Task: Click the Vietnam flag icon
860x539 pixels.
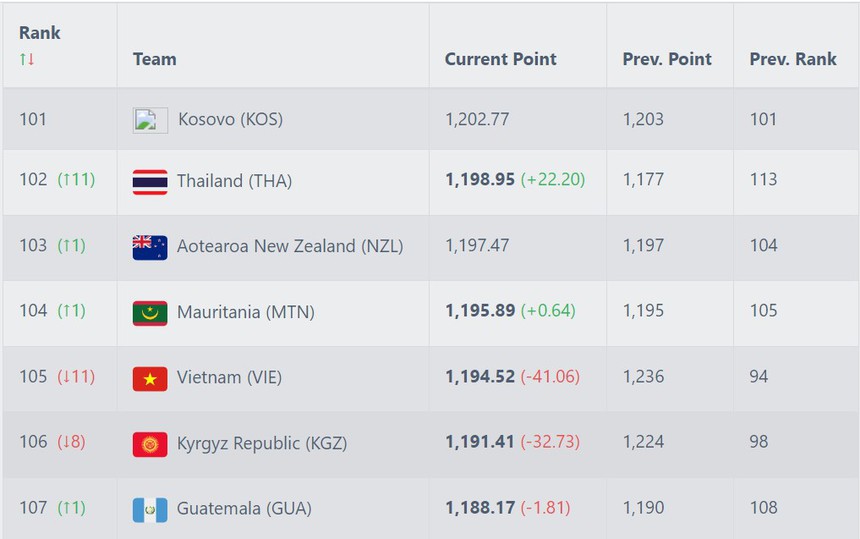Action: [x=150, y=378]
